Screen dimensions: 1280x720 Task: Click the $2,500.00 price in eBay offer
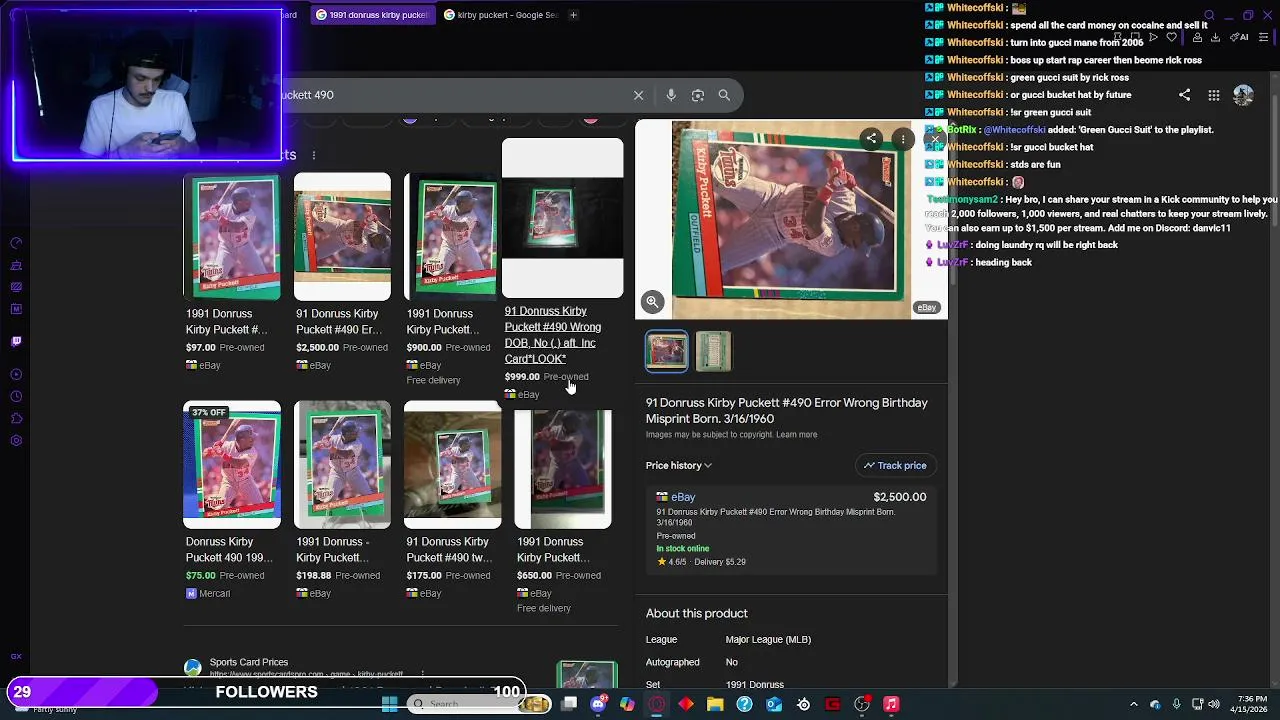[x=900, y=497]
